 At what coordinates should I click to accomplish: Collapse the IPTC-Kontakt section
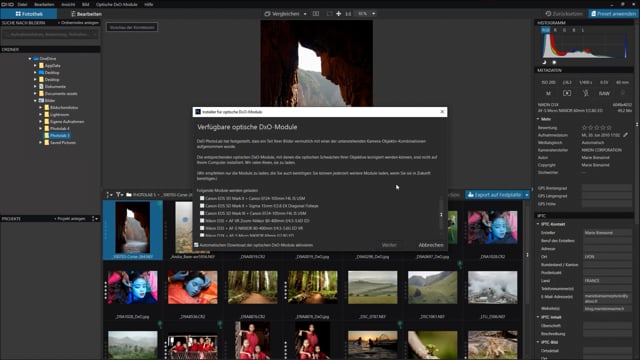538,224
